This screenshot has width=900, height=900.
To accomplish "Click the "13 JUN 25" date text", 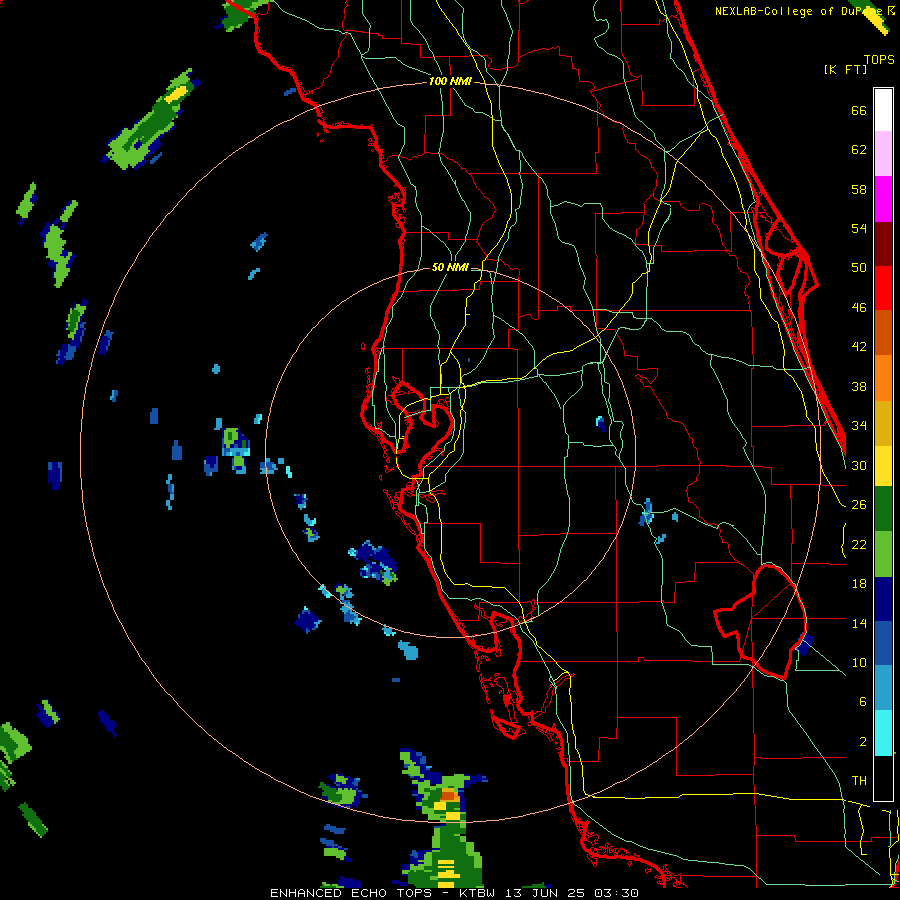I will tap(545, 893).
